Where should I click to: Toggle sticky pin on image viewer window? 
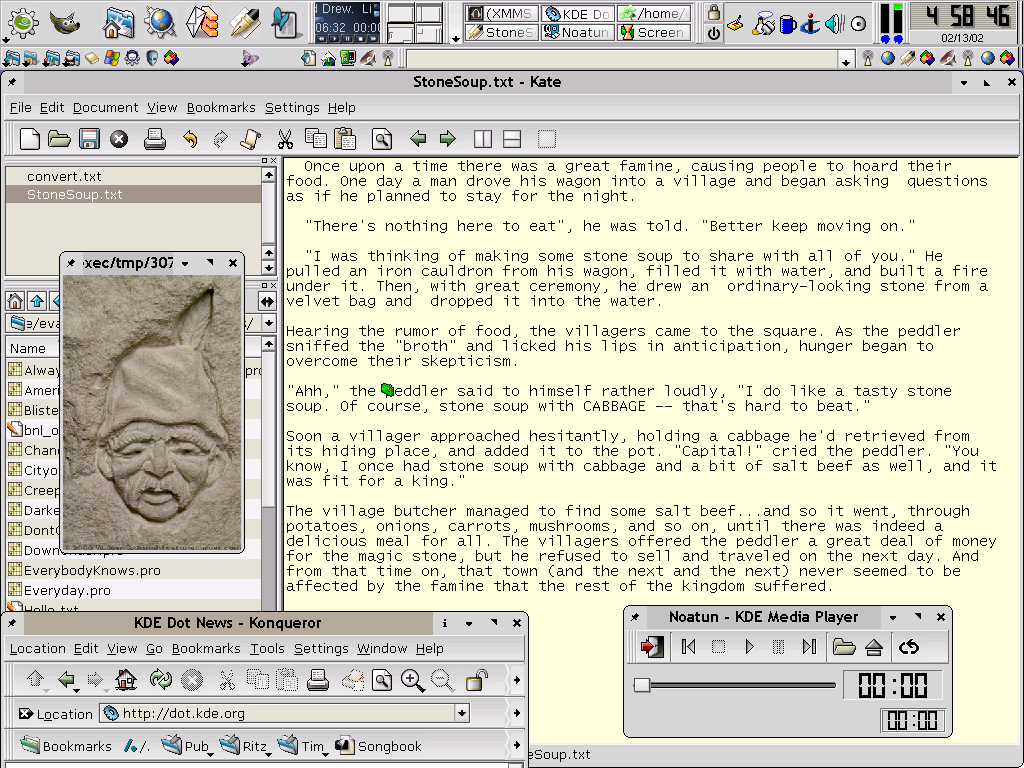coord(71,263)
